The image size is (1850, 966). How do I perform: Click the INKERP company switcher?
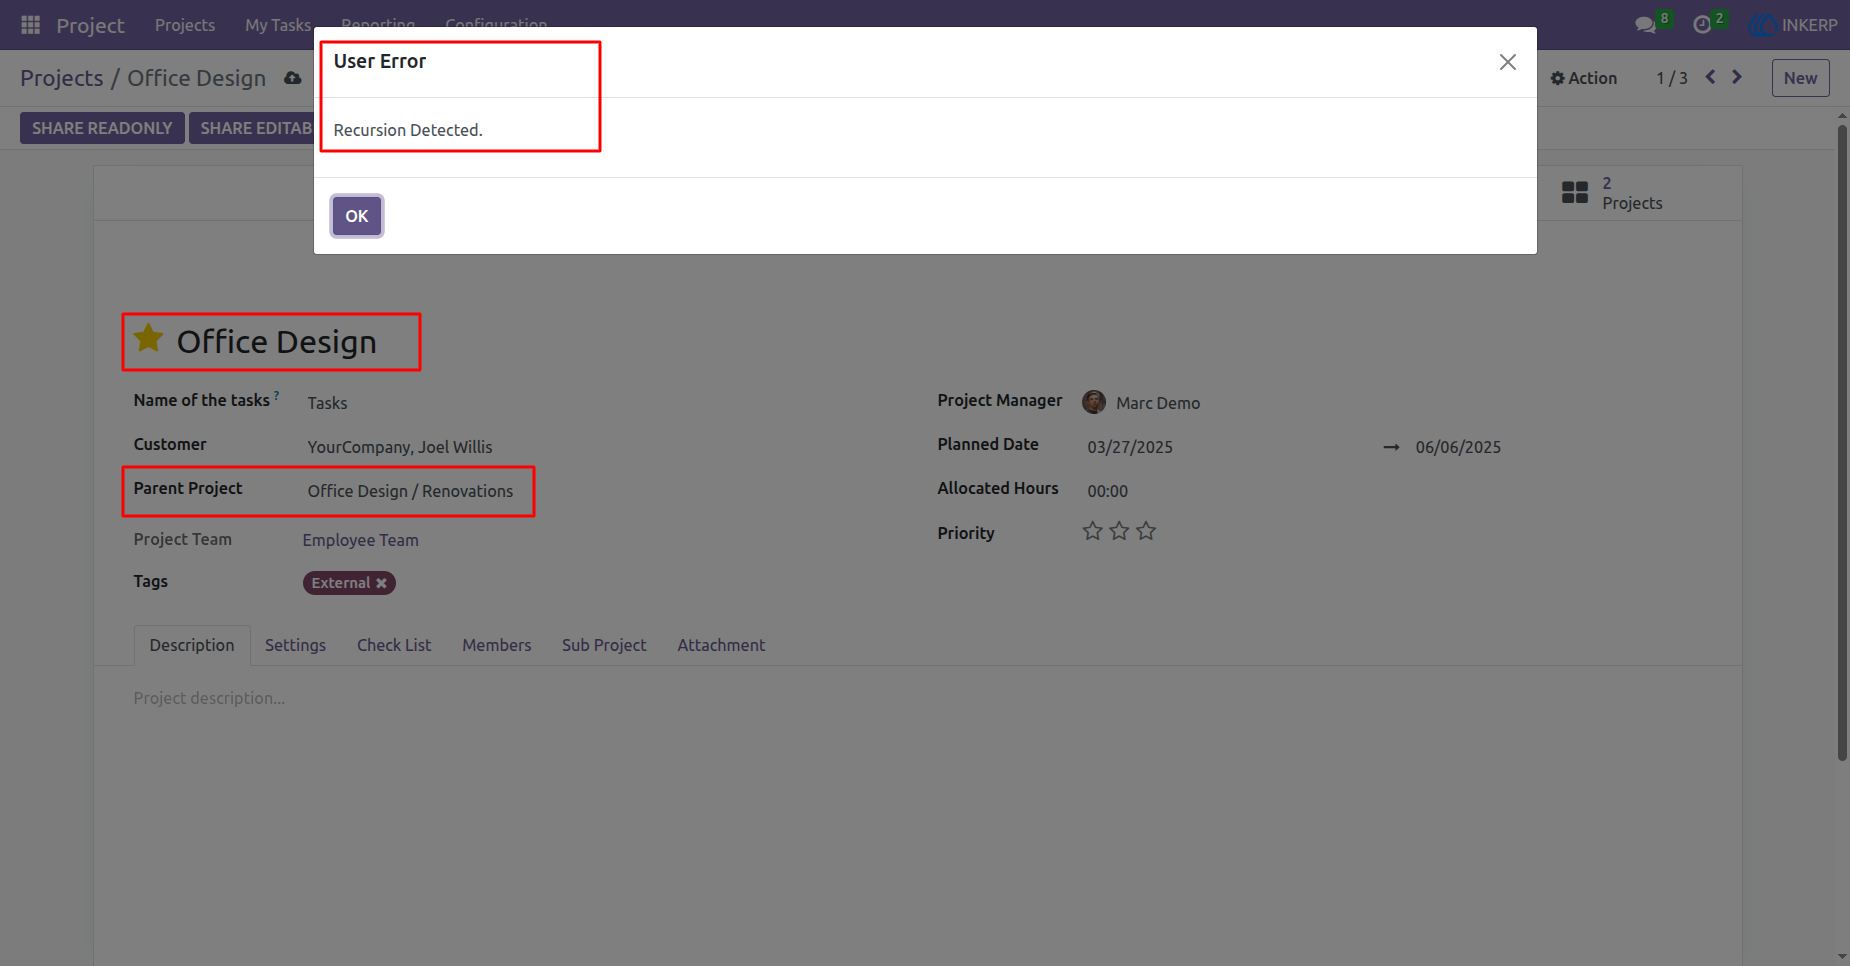click(1794, 25)
